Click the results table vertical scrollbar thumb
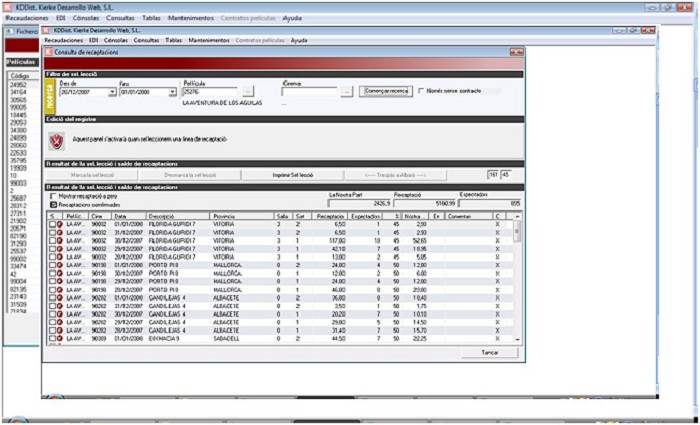The height and width of the screenshot is (425, 700). (517, 231)
